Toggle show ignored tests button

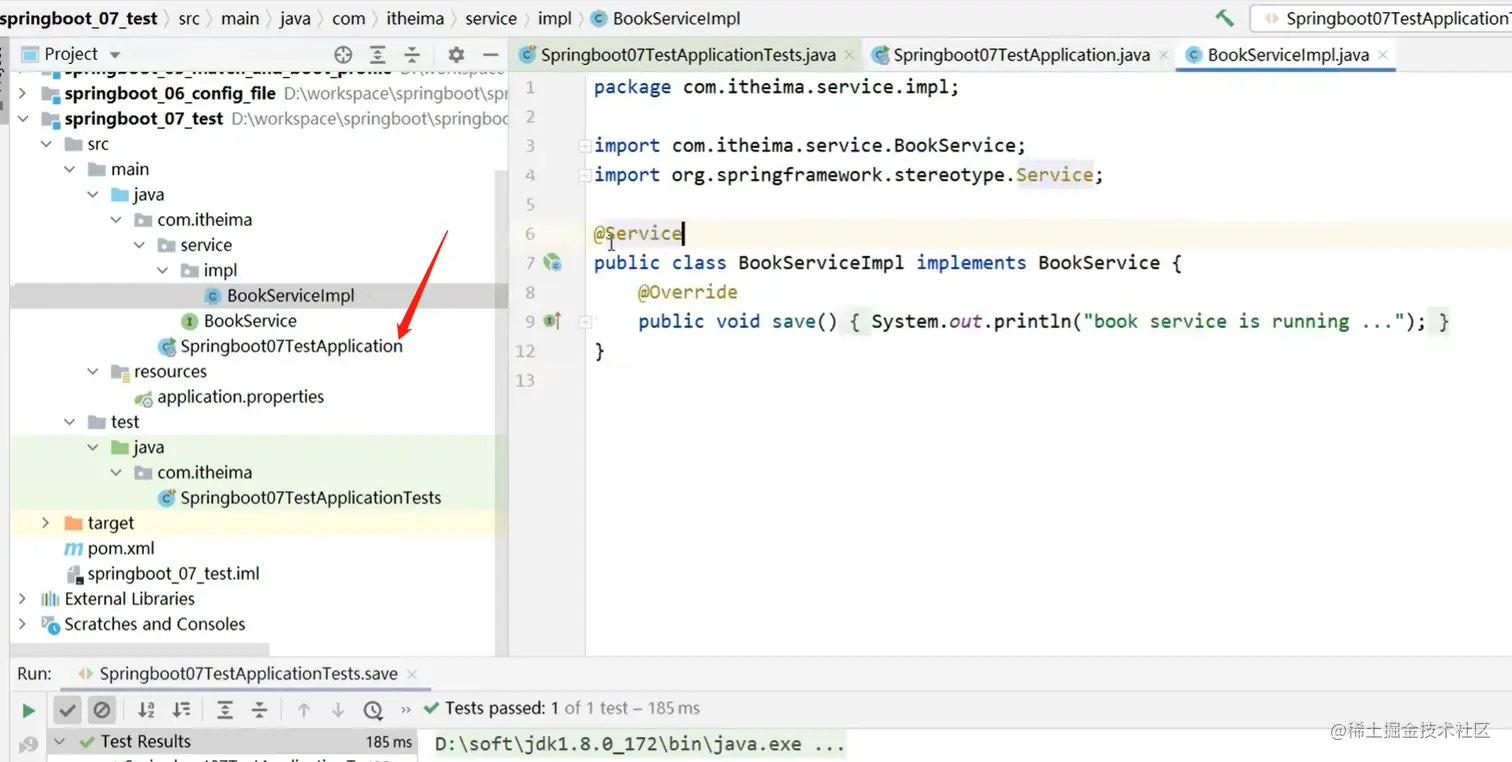(x=102, y=710)
